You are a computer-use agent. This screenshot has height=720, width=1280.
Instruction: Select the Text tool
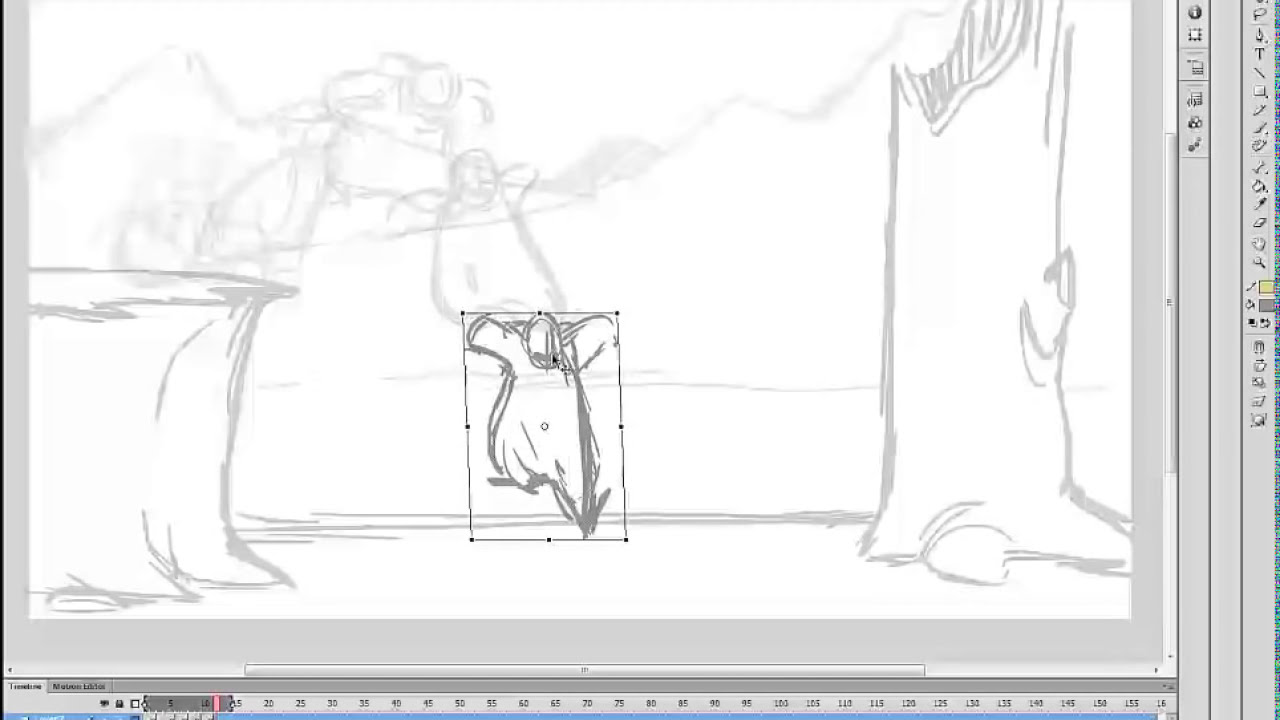point(1259,53)
